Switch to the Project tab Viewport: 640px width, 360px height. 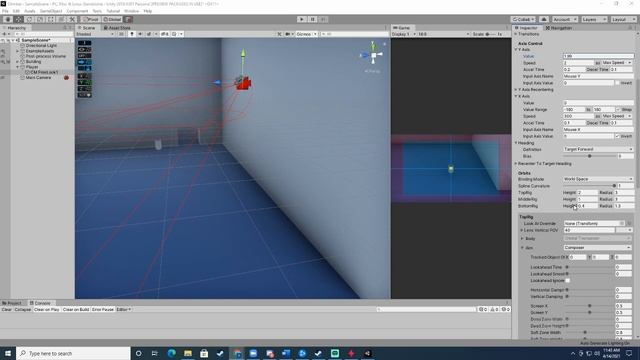click(12, 303)
